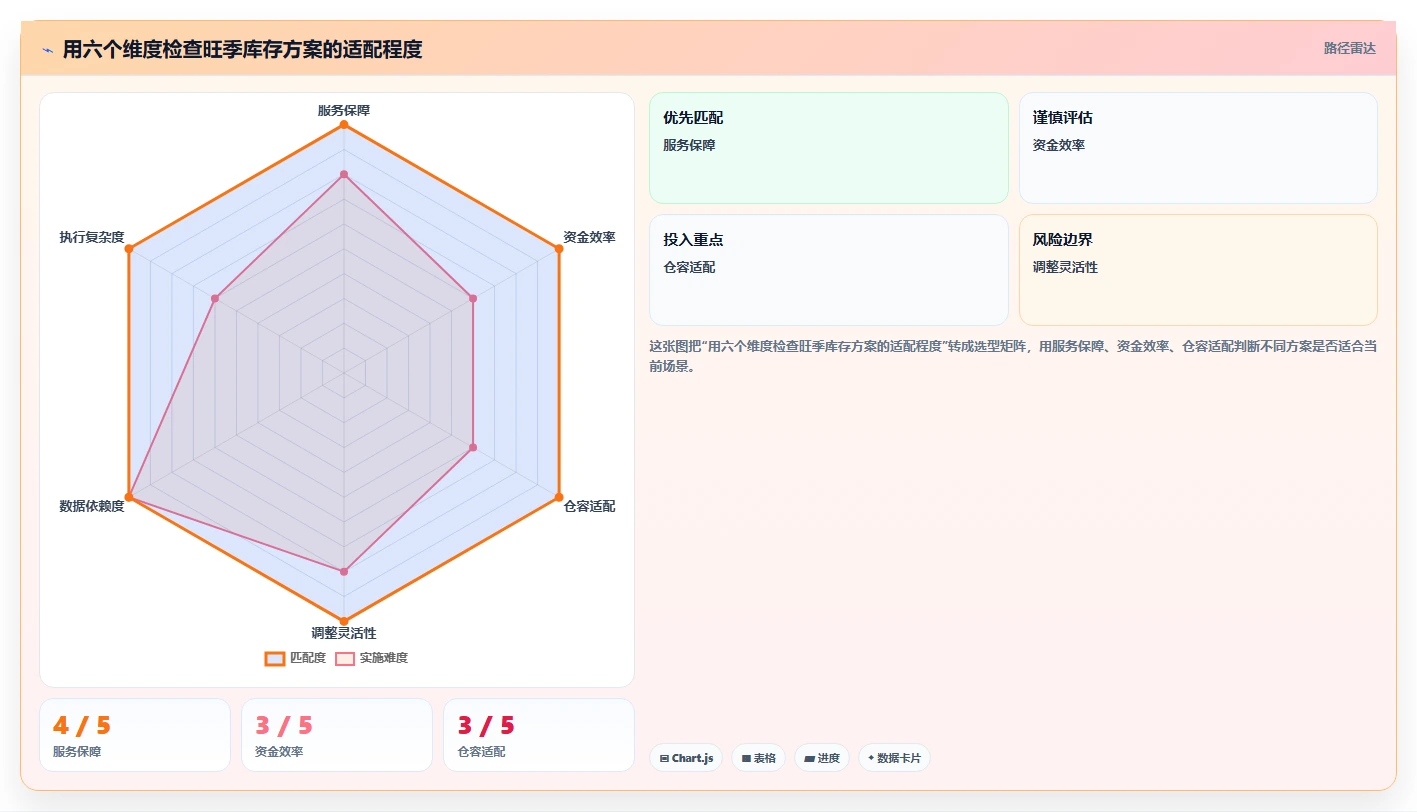Open the 谨慎评估 card
The image size is (1417, 812).
coord(1198,148)
